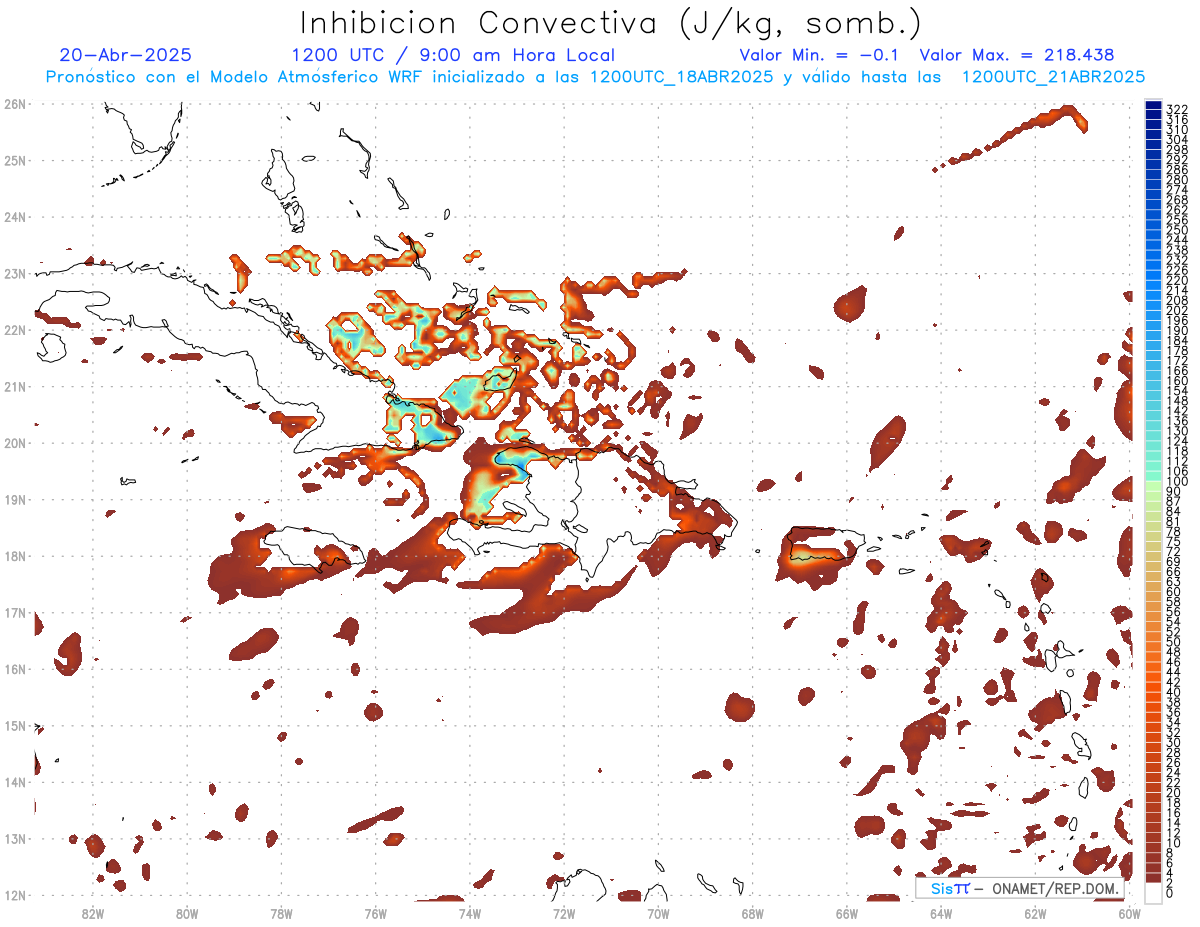The width and height of the screenshot is (1200, 927).
Task: Click the "0" value at the scale's bottom
Action: click(x=1170, y=892)
